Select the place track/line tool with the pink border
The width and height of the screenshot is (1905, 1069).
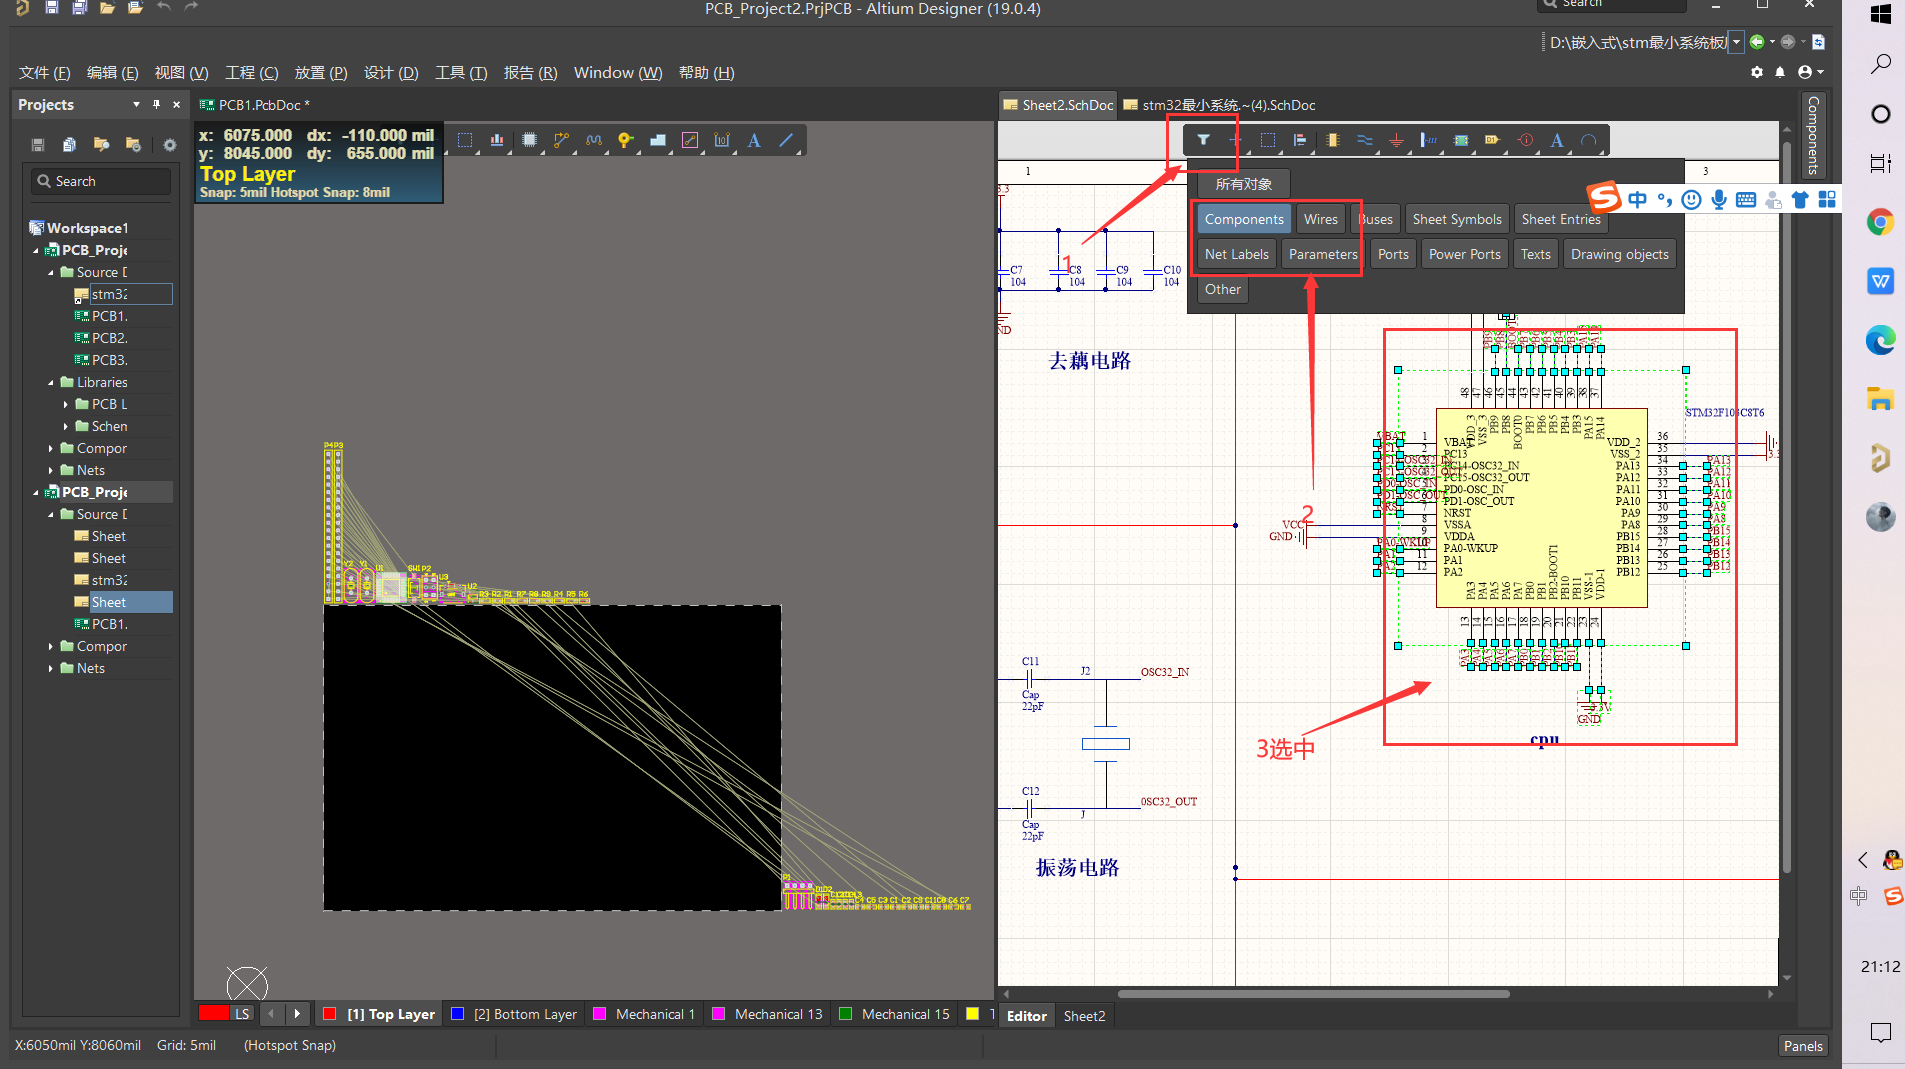click(690, 140)
